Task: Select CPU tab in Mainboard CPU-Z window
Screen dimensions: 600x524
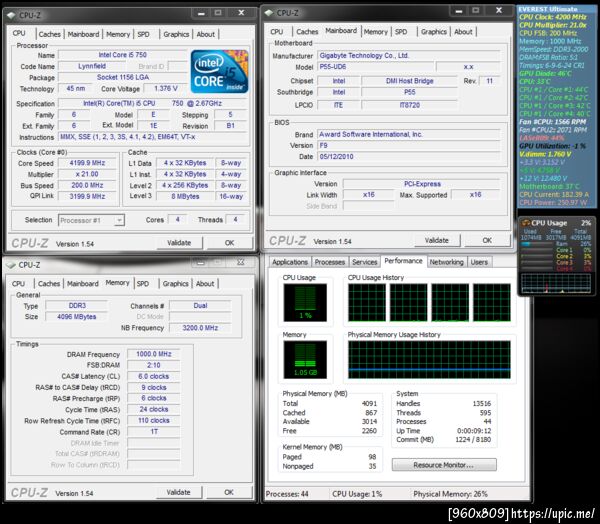Action: [277, 32]
